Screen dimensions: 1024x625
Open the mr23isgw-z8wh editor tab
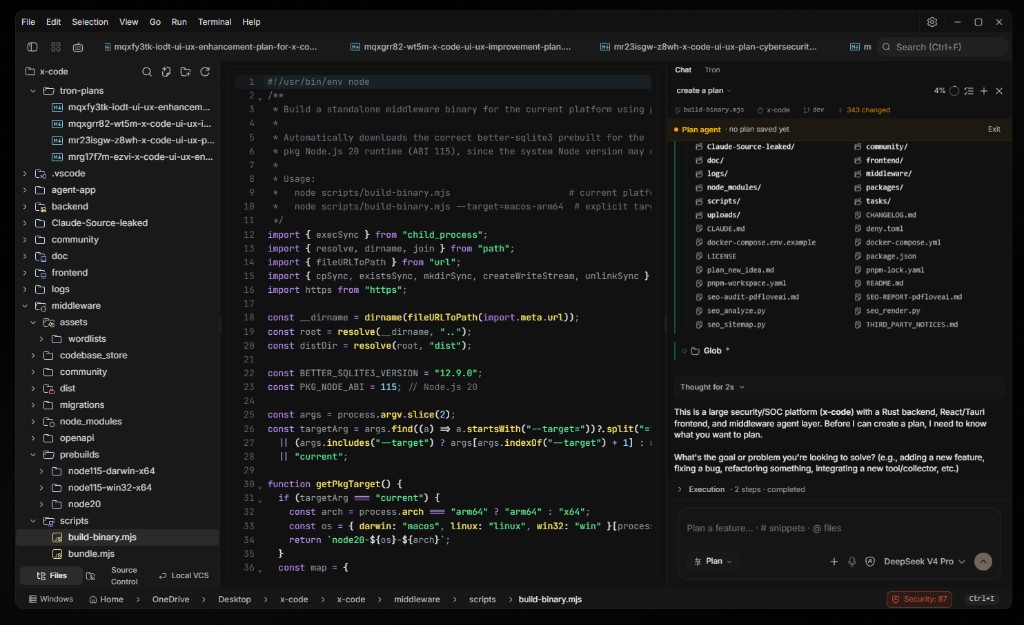click(708, 47)
